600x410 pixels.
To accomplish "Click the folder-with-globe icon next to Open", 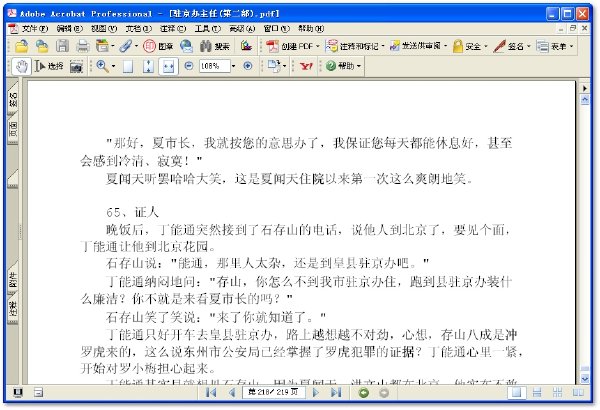I will pos(42,46).
